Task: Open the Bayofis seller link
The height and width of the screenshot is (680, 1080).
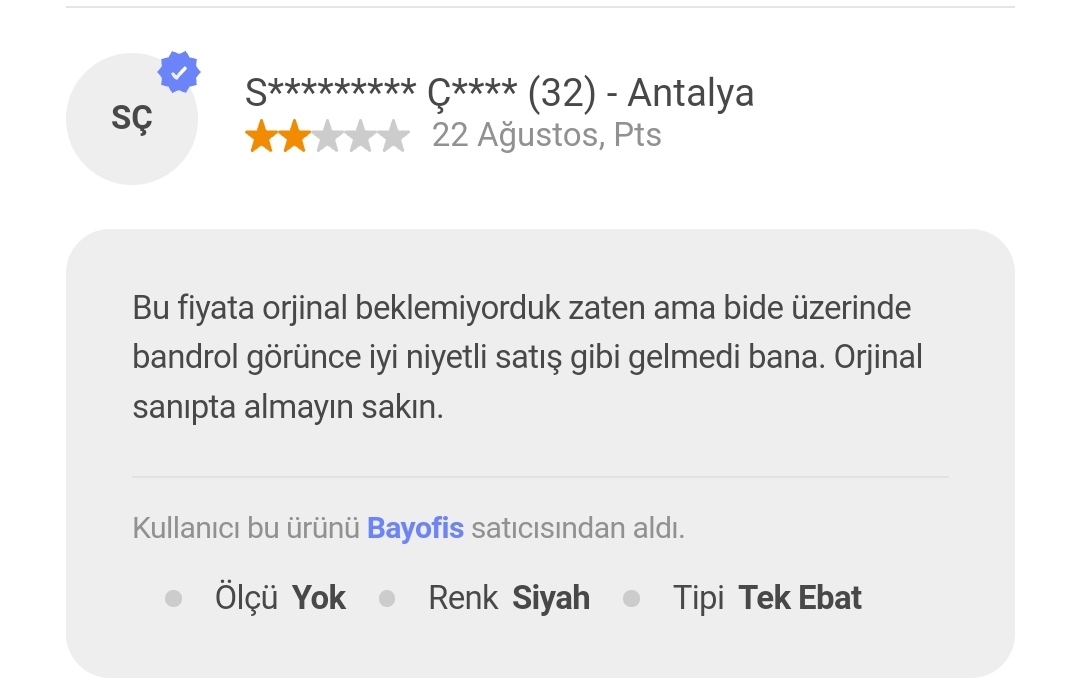Action: tap(415, 528)
